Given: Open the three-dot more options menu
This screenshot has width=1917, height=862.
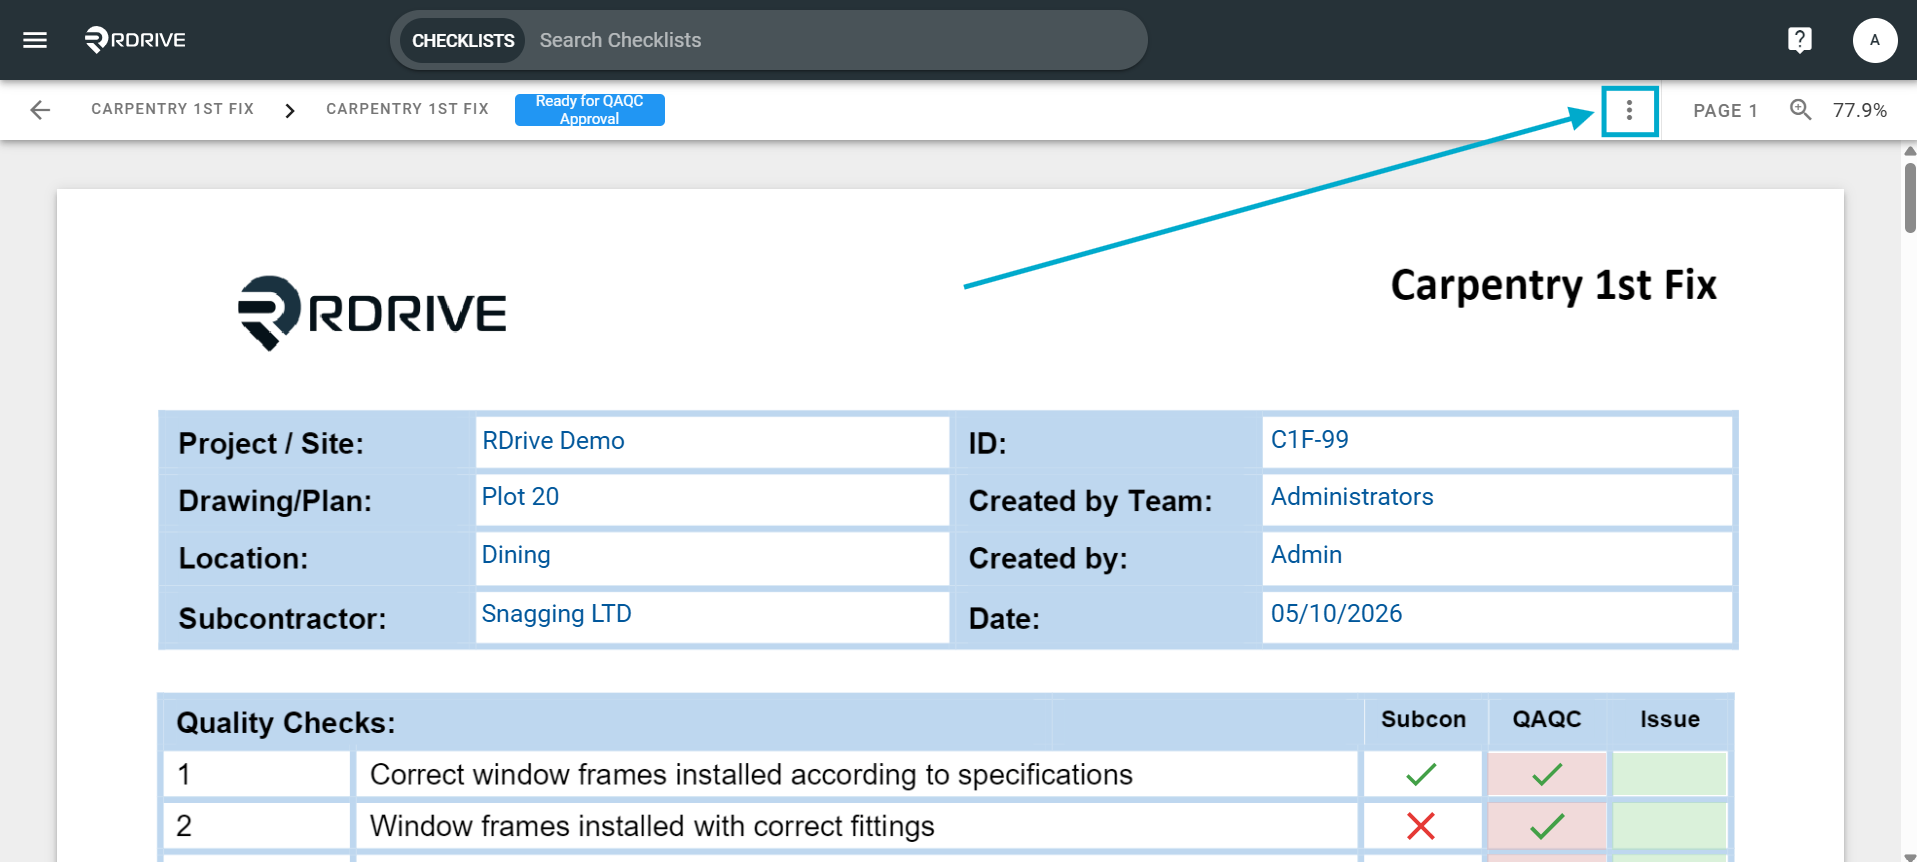Looking at the screenshot, I should pos(1629,110).
